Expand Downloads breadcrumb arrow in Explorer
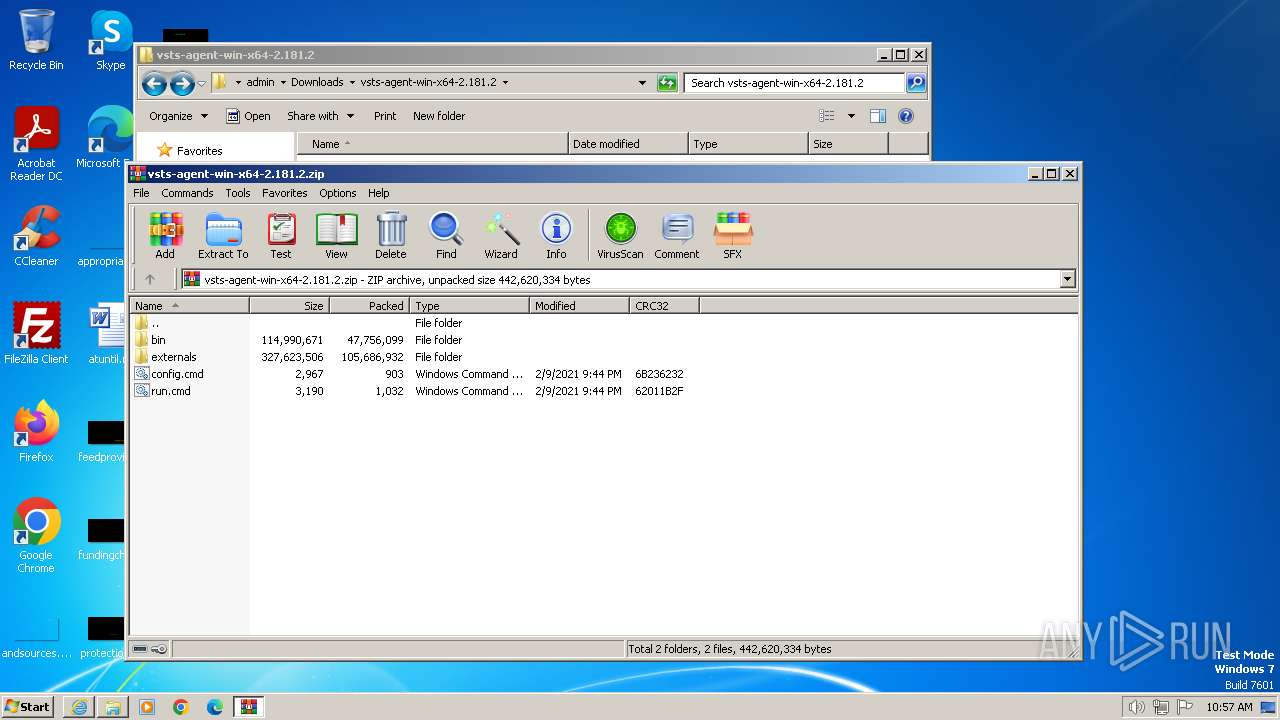The height and width of the screenshot is (720, 1280). (352, 83)
